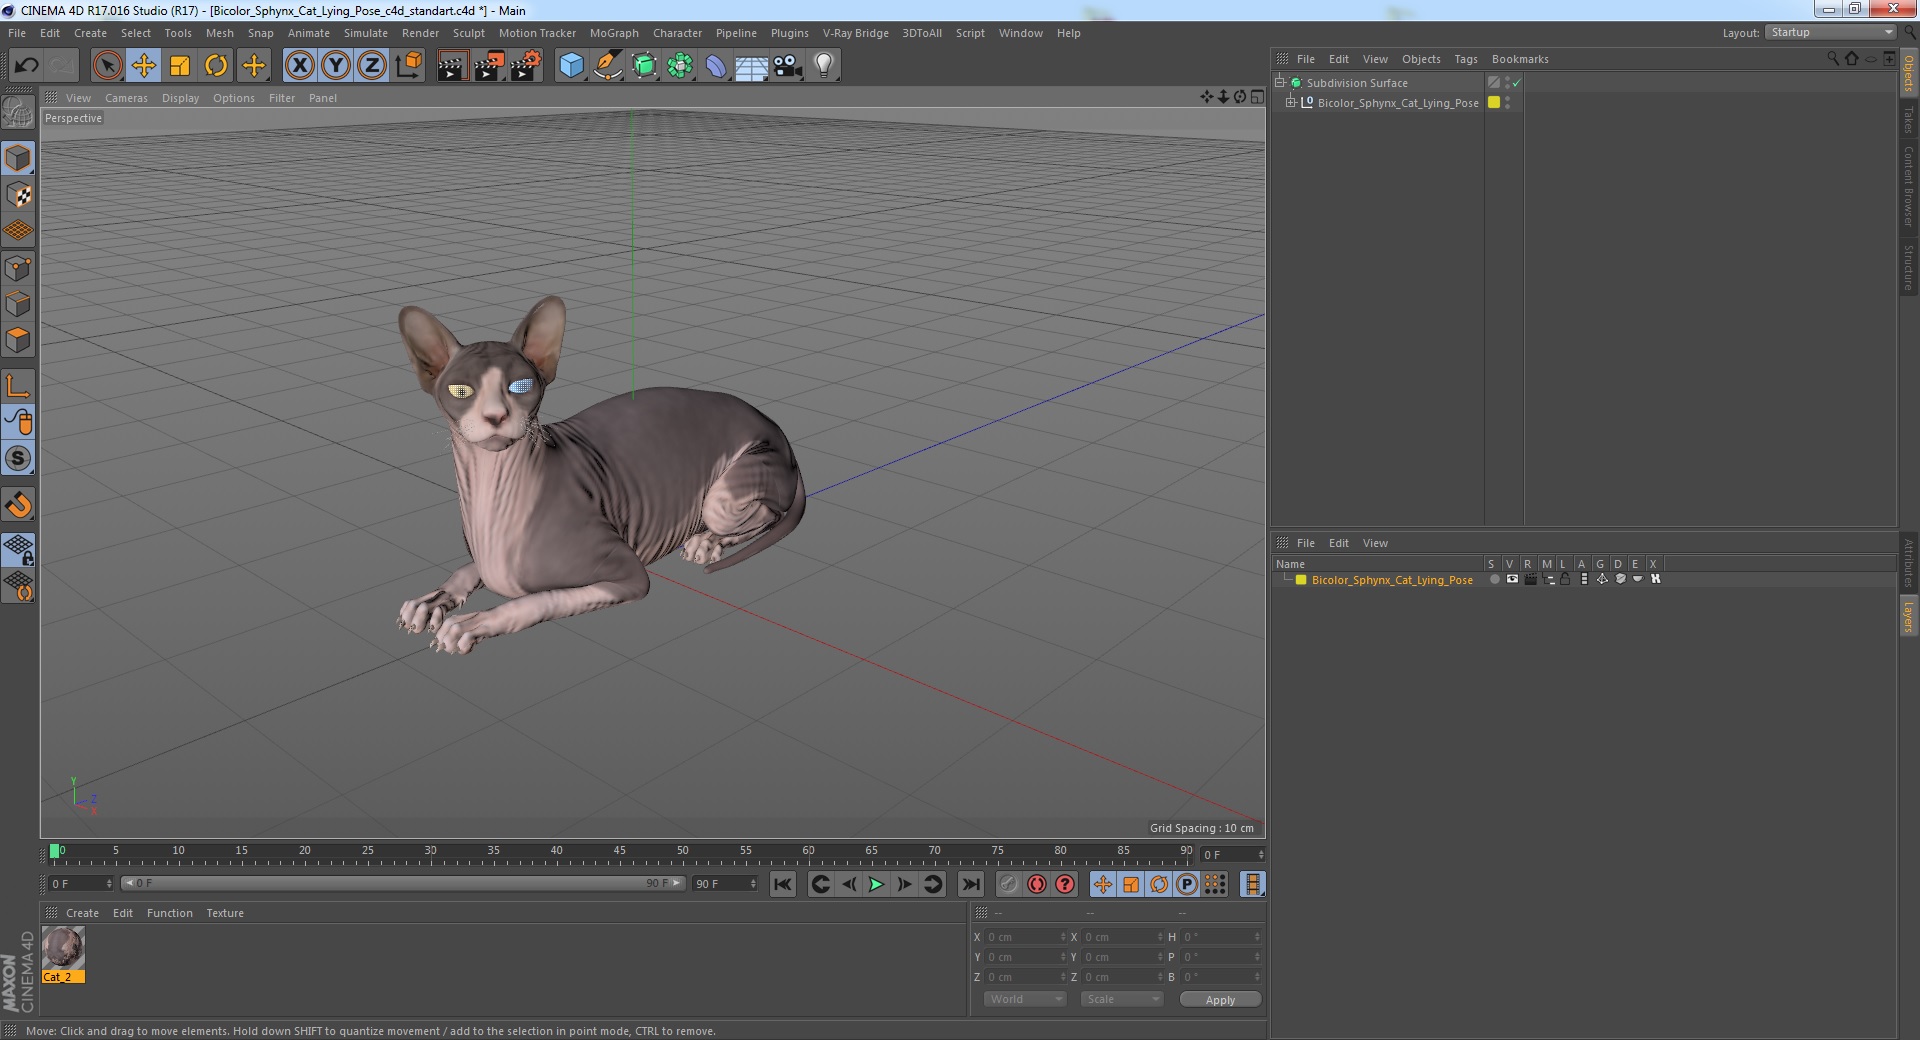Image resolution: width=1920 pixels, height=1040 pixels.
Task: Switch to Texture mode checker cube
Action: tap(18, 194)
